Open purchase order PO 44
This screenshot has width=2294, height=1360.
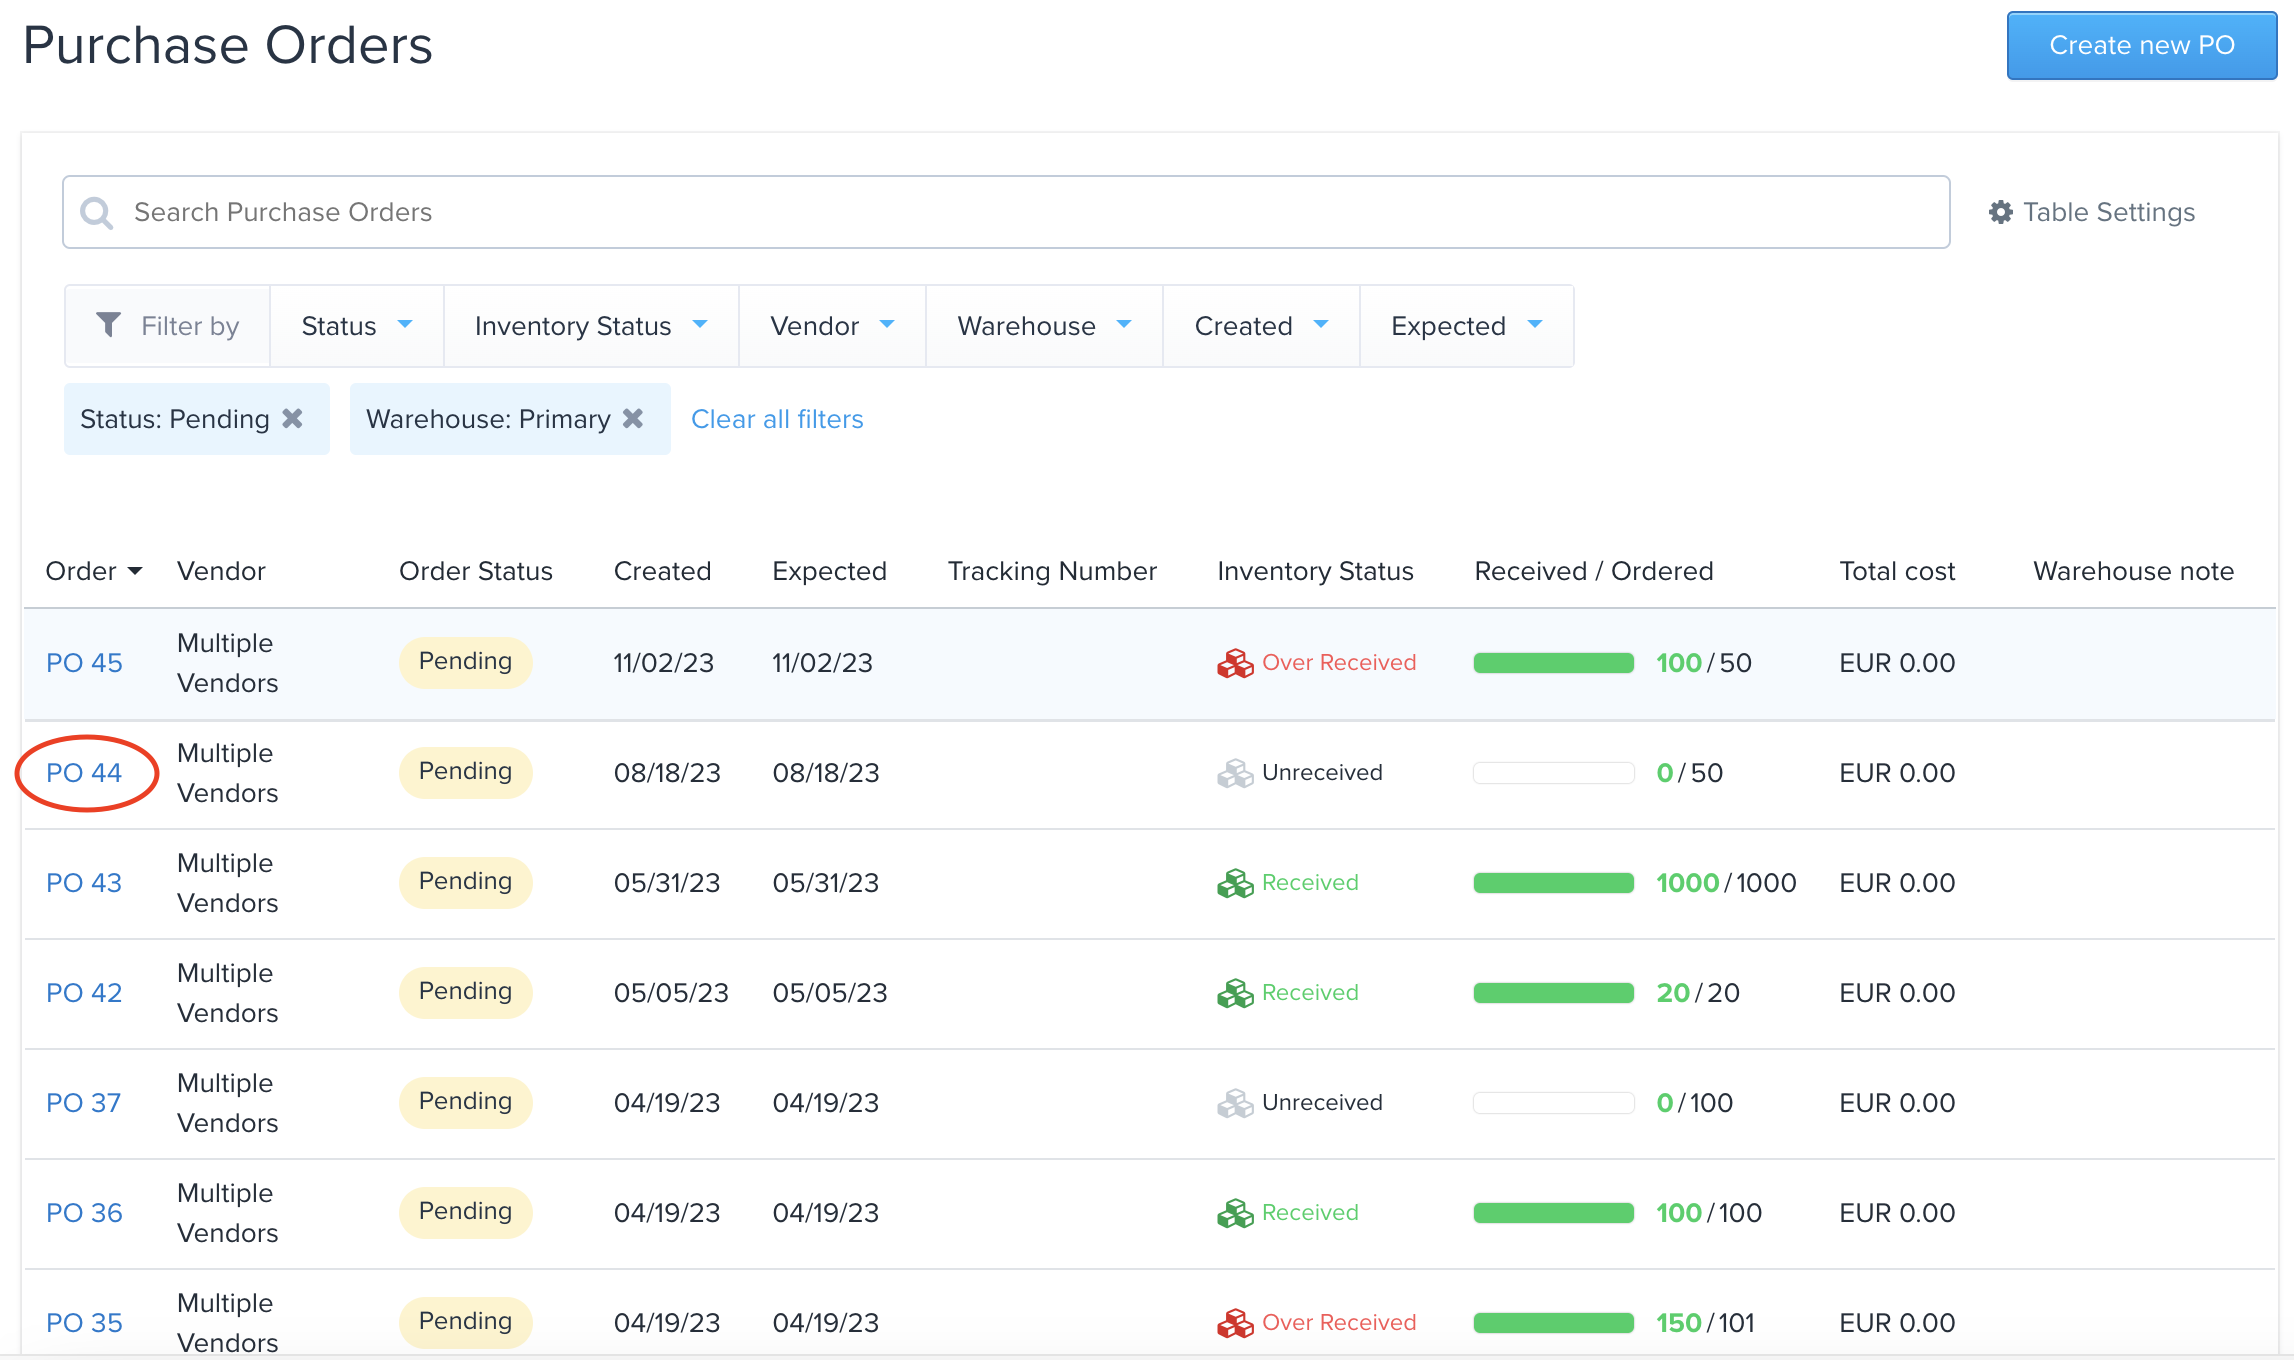click(x=84, y=773)
